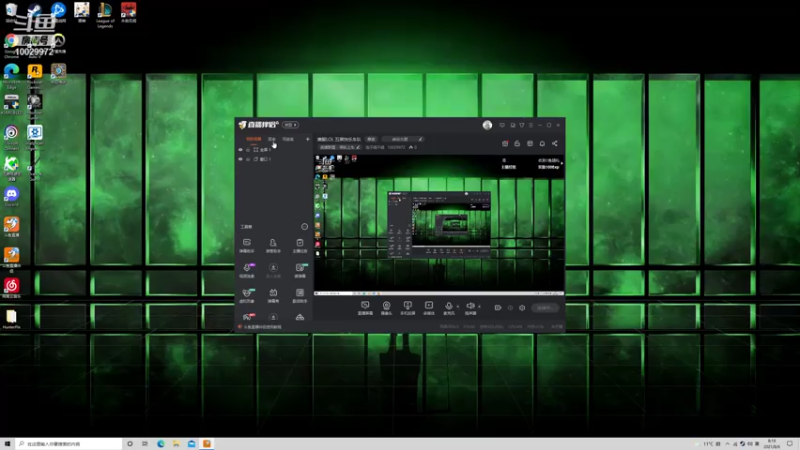Screen dimensions: 800x450
Task: Open the share icon in the room bar
Action: pos(555,143)
